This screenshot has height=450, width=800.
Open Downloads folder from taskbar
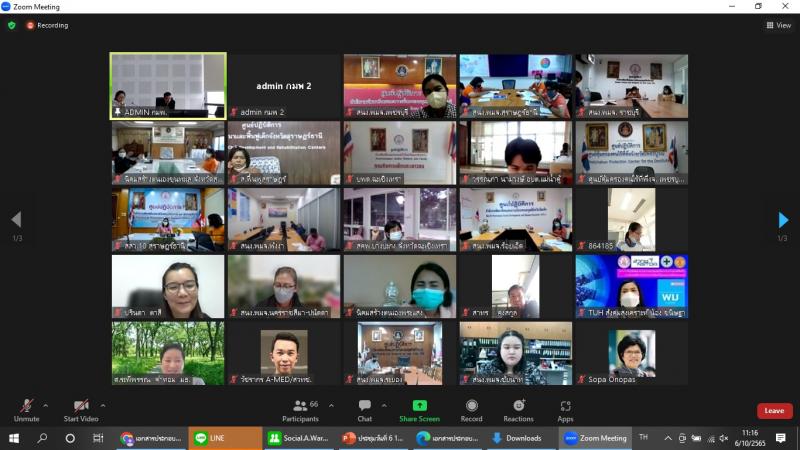[x=522, y=438]
